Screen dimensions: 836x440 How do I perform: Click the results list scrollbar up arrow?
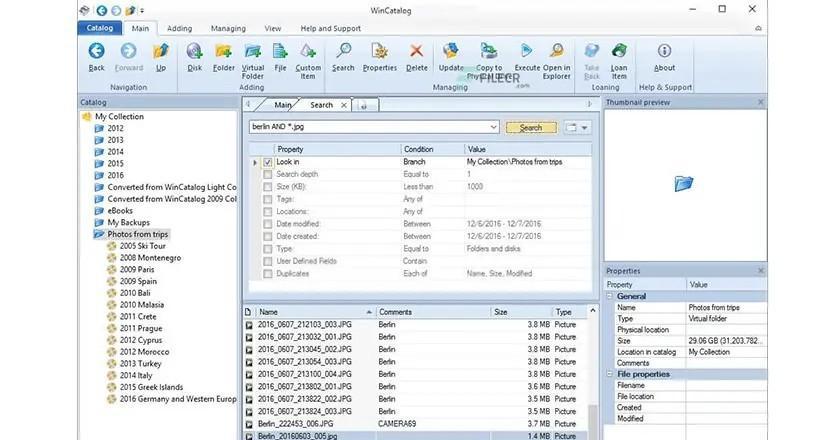(x=593, y=311)
